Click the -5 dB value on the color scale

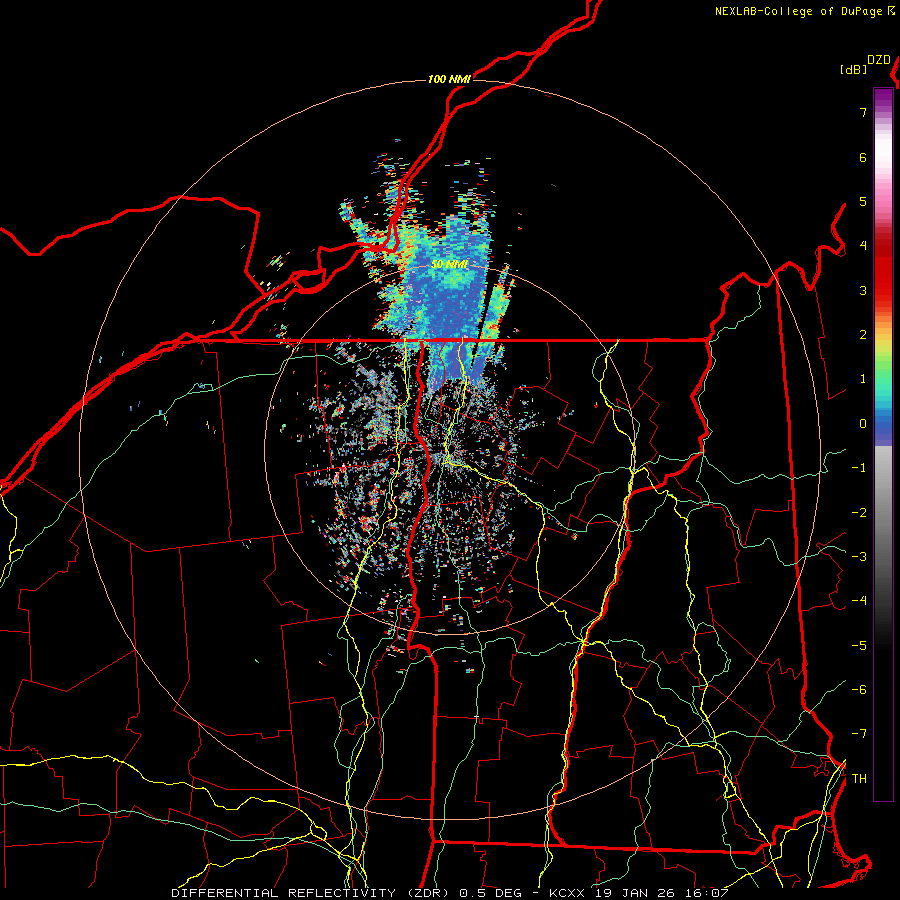pyautogui.click(x=859, y=645)
